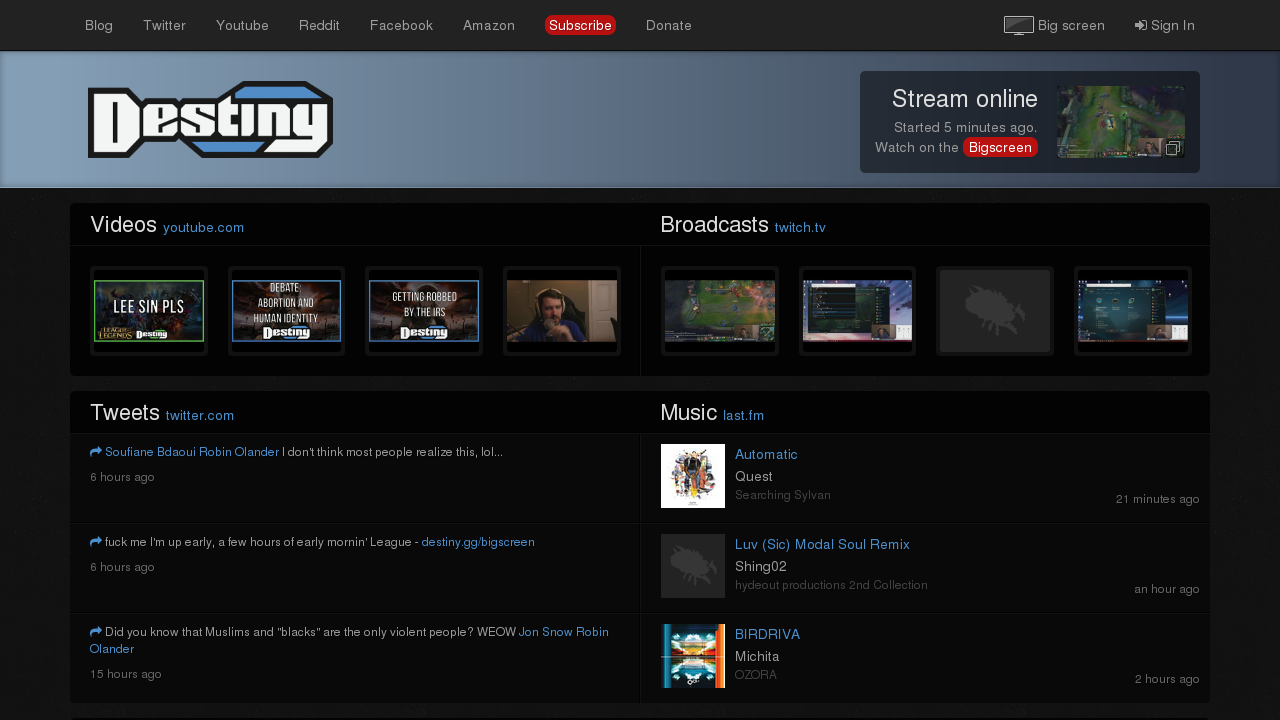1280x720 pixels.
Task: Open the live stream preview thumbnail
Action: tap(1121, 122)
